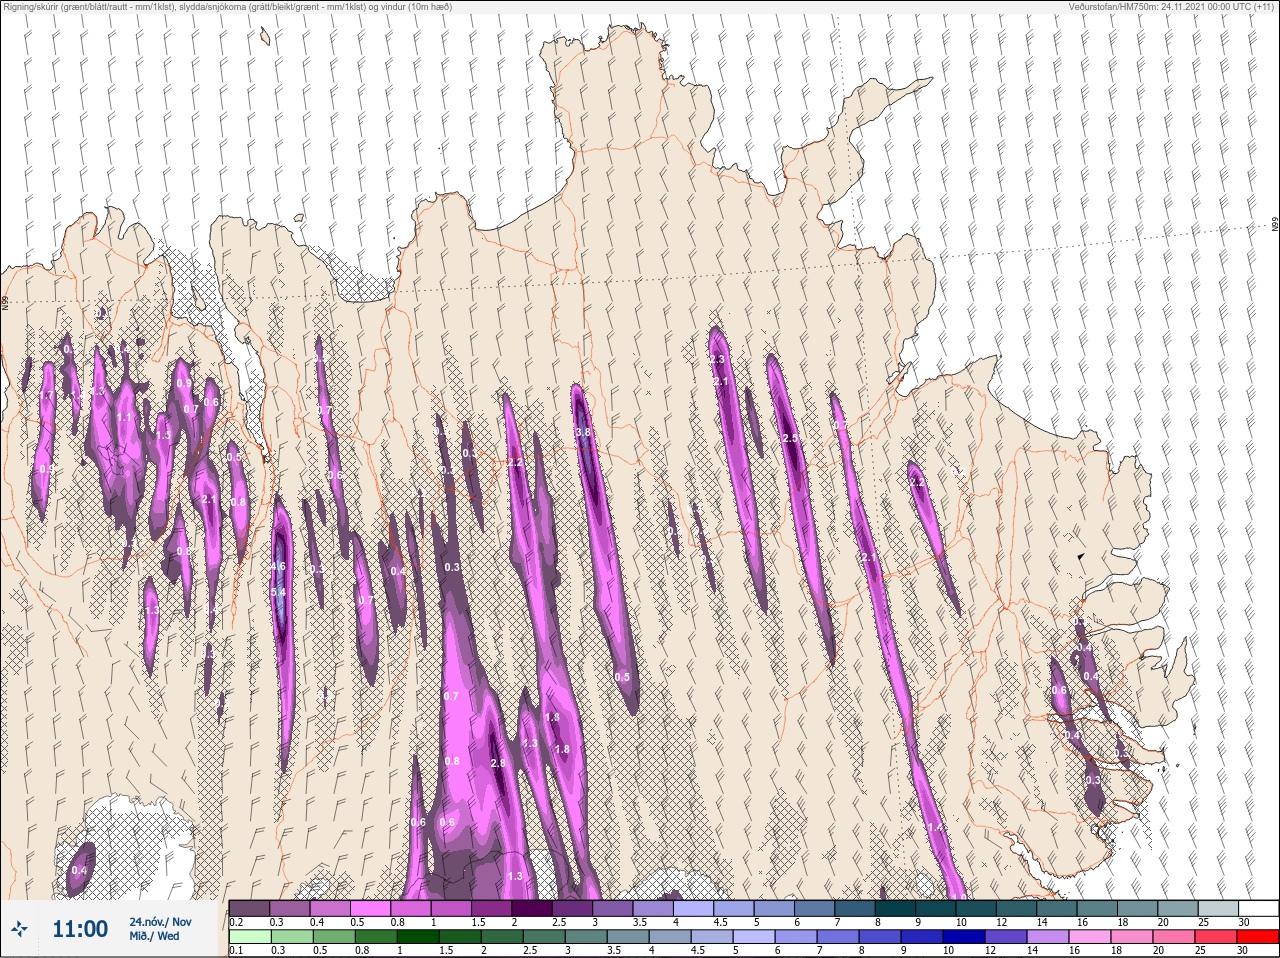Click the bright magenta 0.5 swatch in upper legend

pos(370,908)
